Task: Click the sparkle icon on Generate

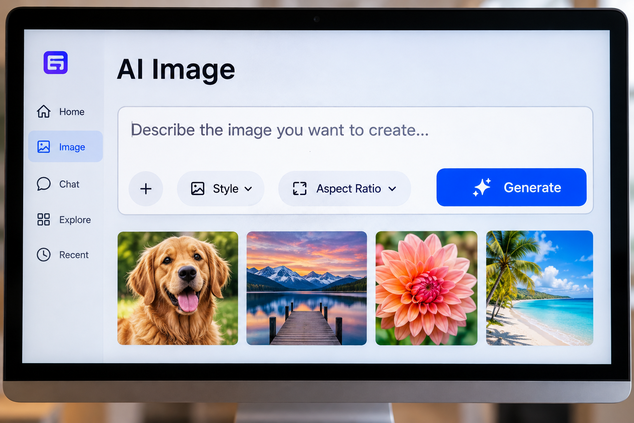Action: pos(482,187)
